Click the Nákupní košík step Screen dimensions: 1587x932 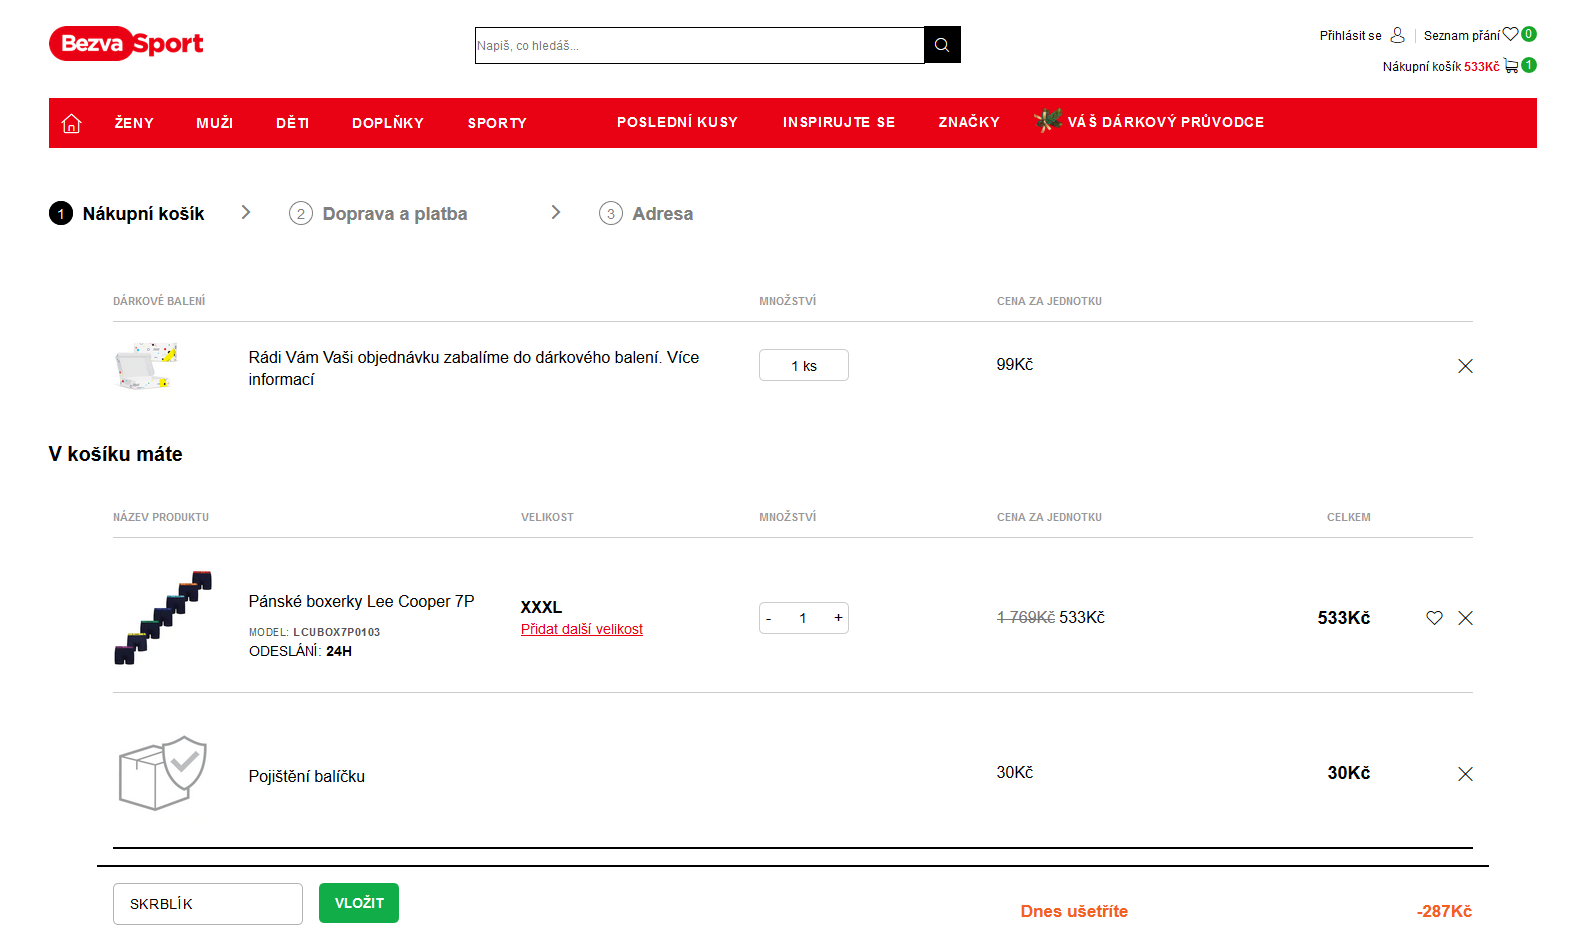(127, 213)
